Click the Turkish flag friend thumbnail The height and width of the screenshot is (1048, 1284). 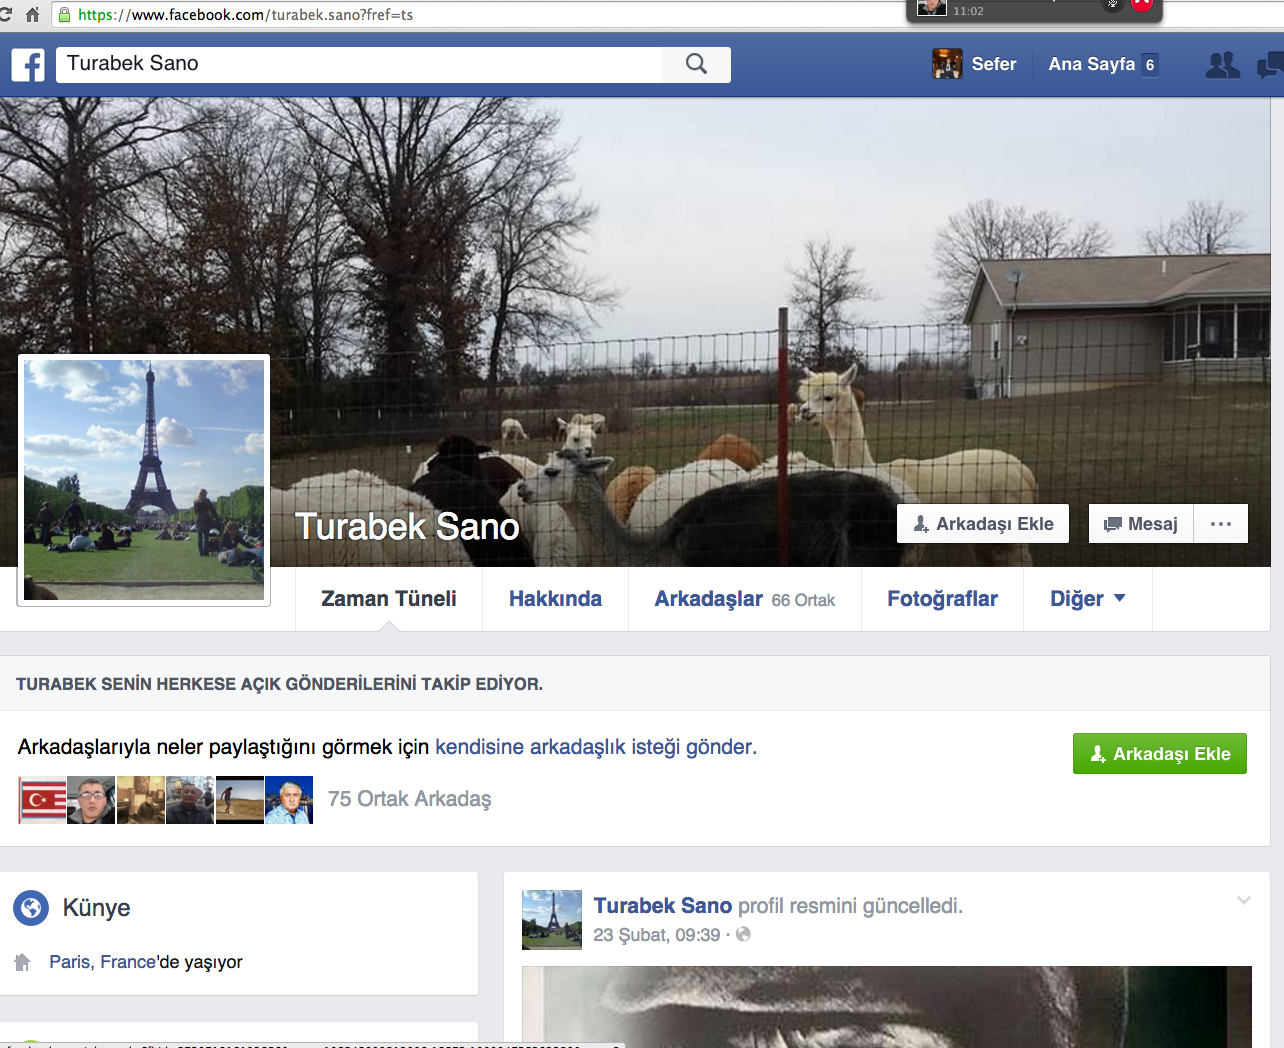(43, 800)
